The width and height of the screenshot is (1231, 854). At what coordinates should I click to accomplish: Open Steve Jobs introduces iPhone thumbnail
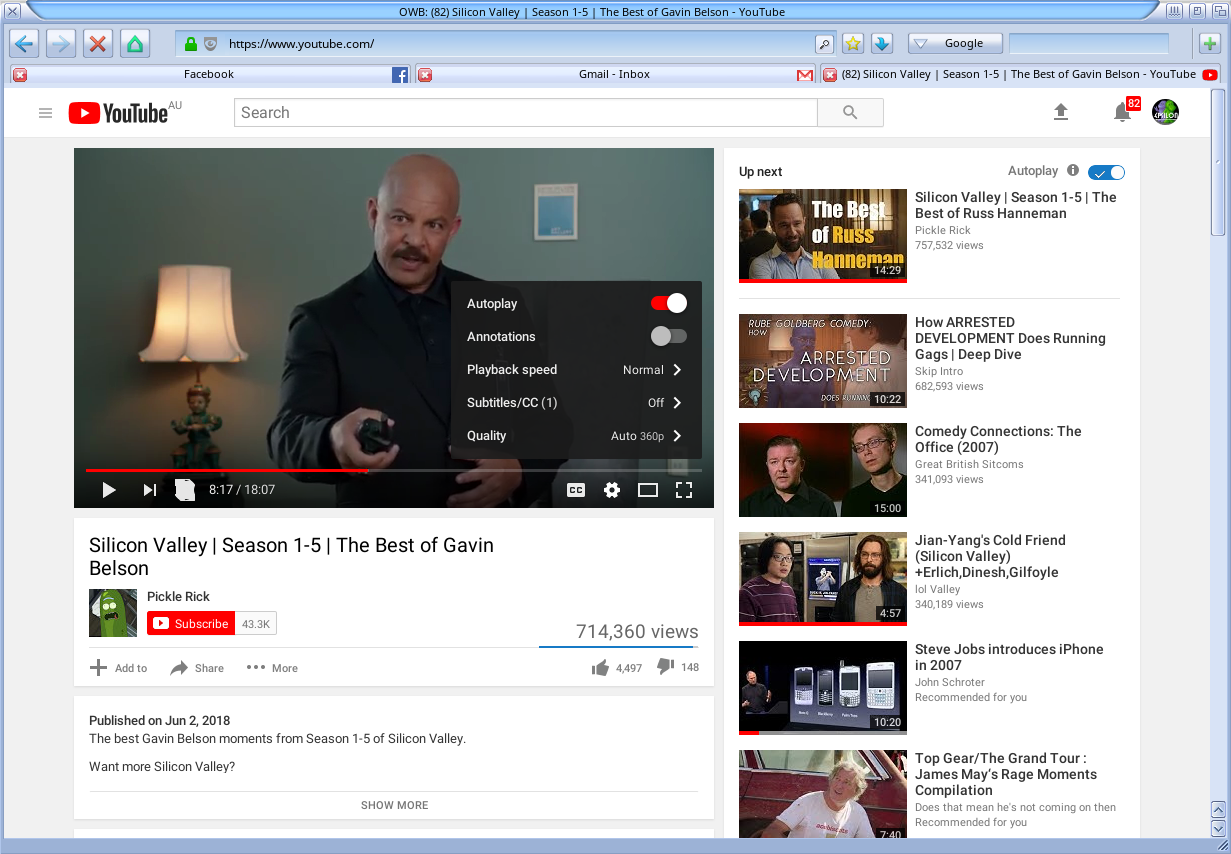click(823, 686)
